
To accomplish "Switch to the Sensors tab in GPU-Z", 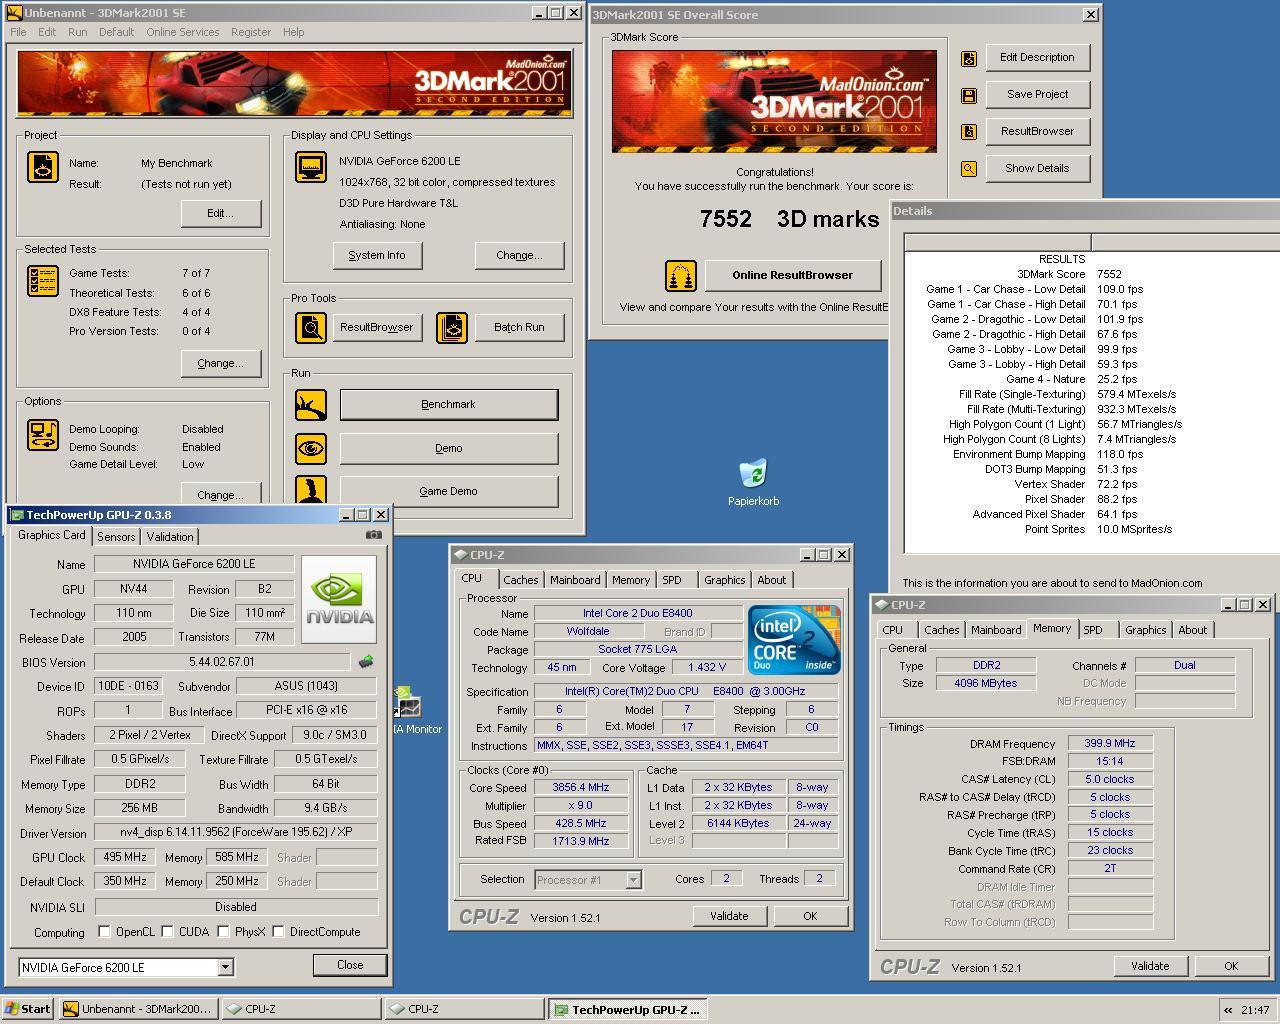I will coord(116,537).
